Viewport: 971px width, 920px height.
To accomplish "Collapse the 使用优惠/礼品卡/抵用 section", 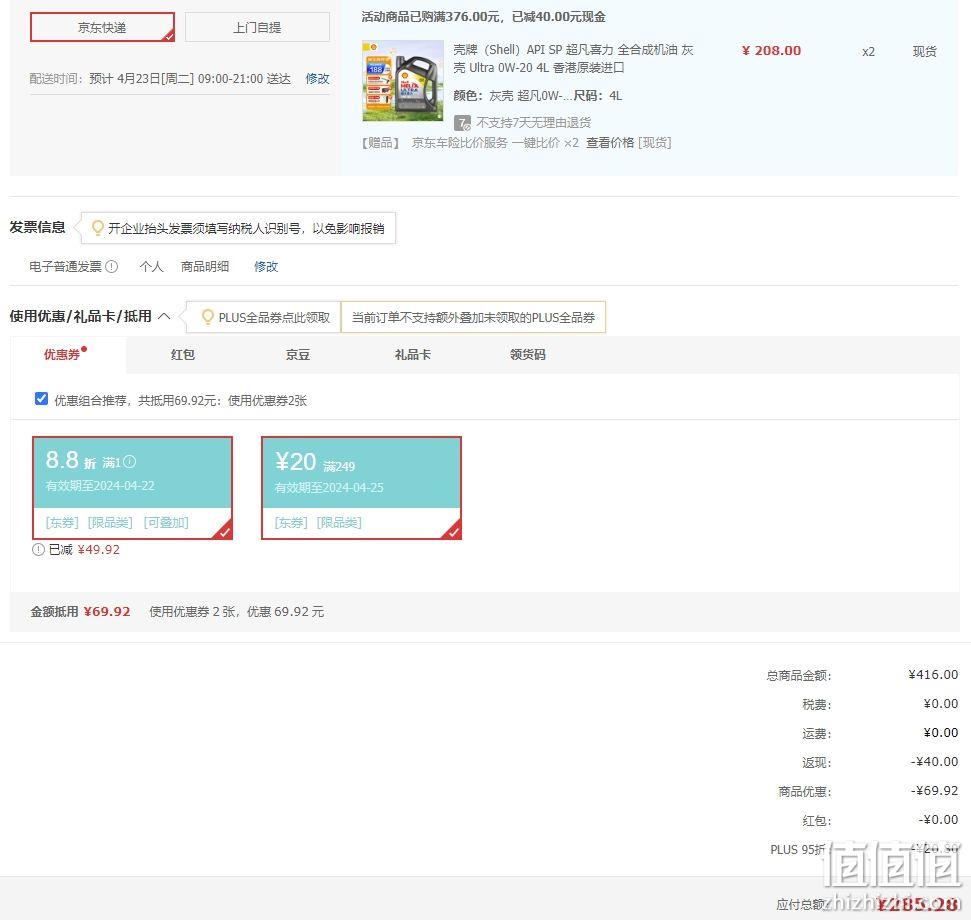I will click(x=164, y=316).
